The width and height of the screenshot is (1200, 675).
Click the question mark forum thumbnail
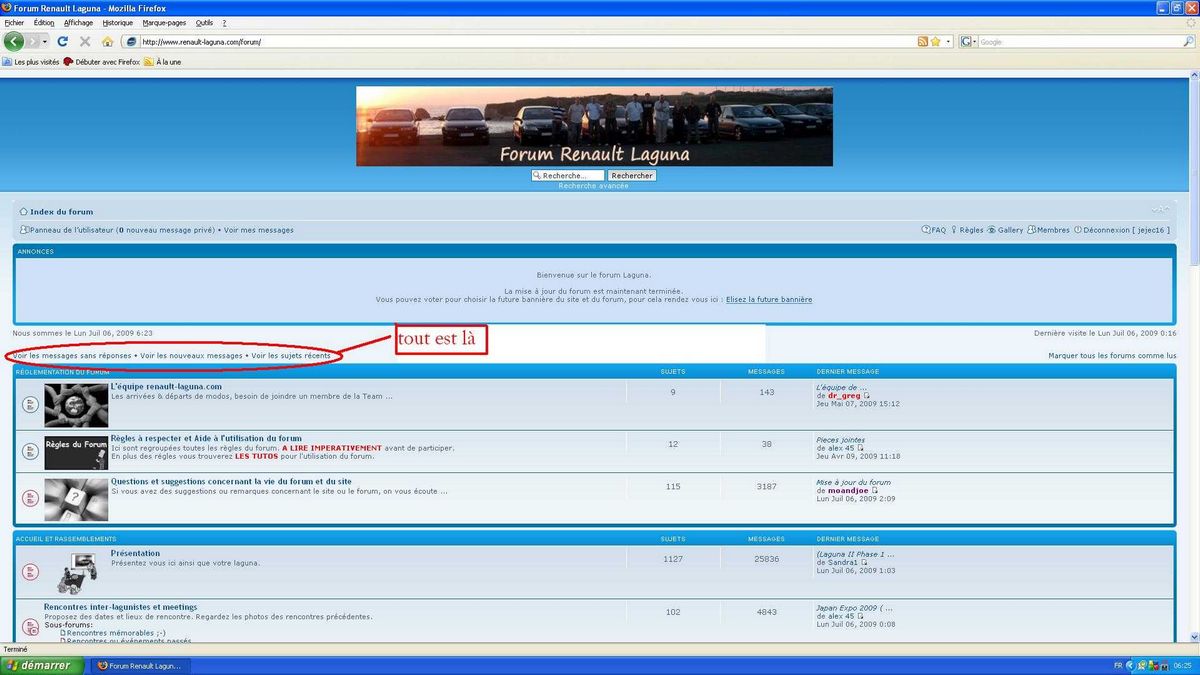point(76,499)
